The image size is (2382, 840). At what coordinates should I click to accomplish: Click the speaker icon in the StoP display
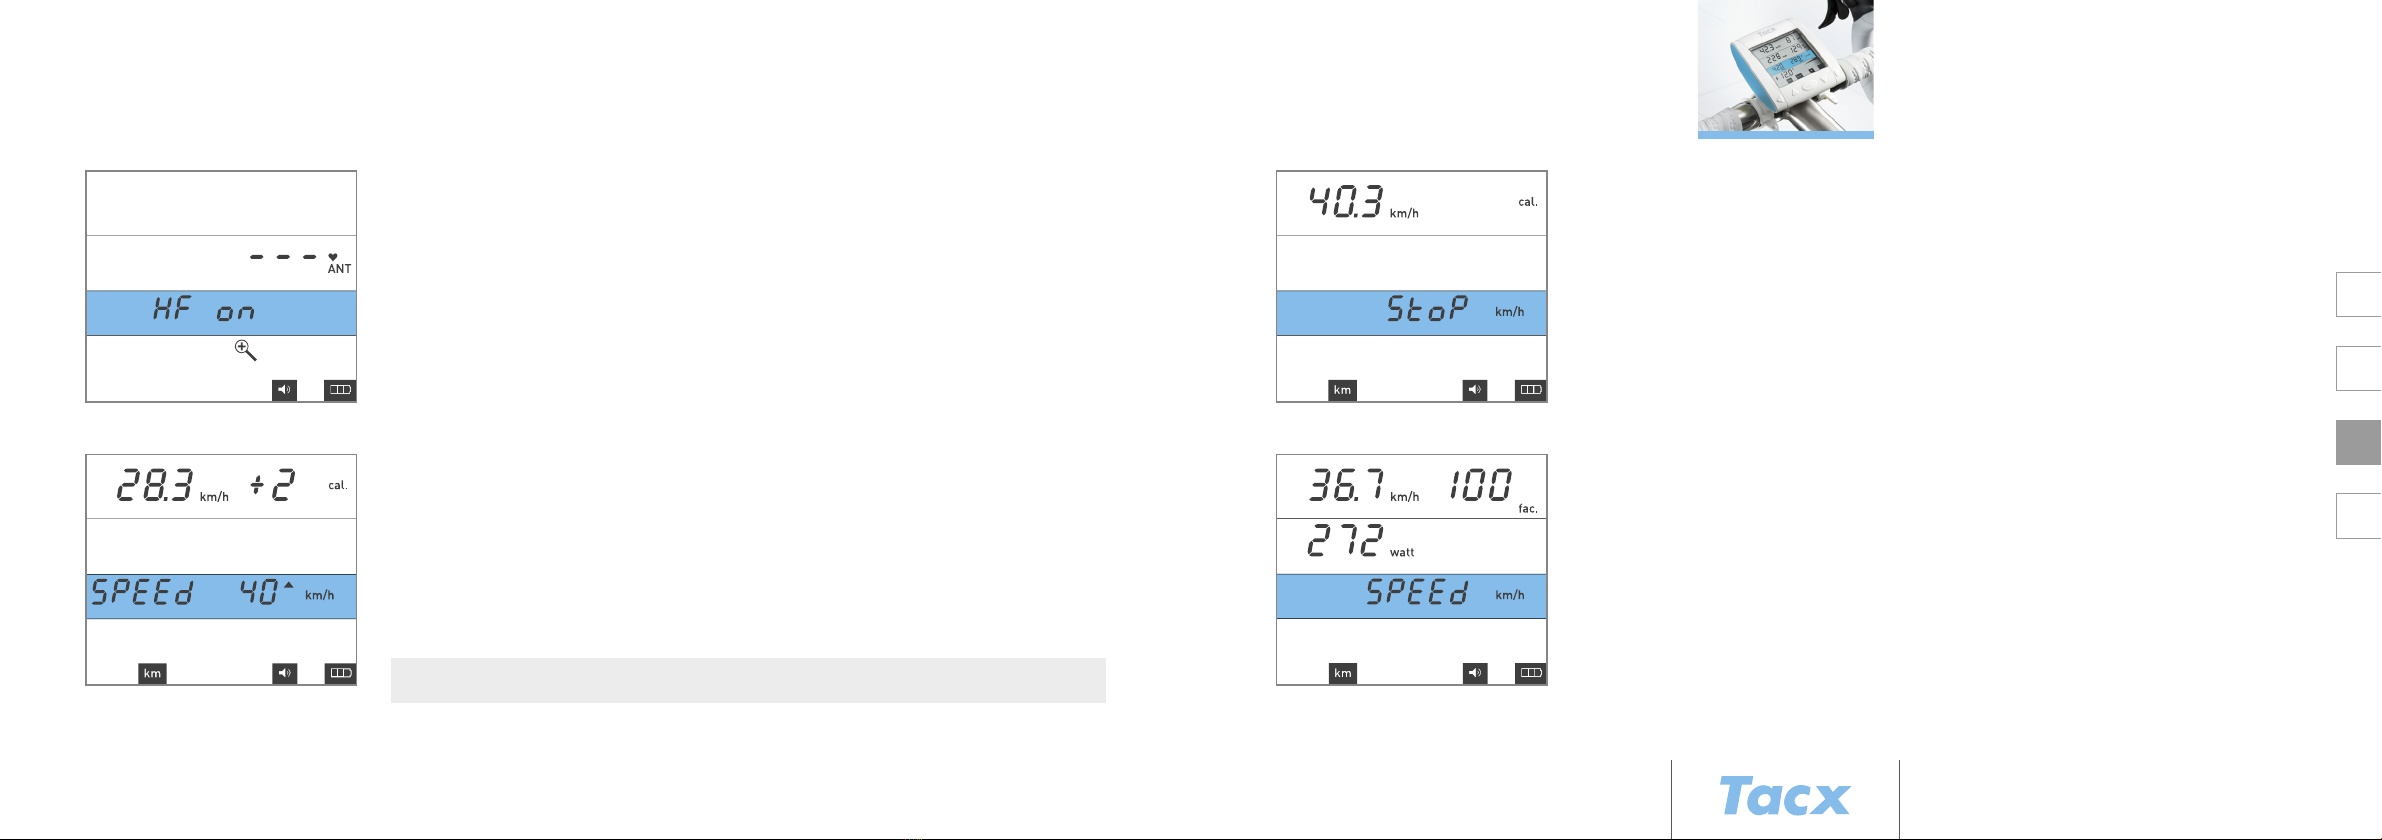click(x=1475, y=390)
